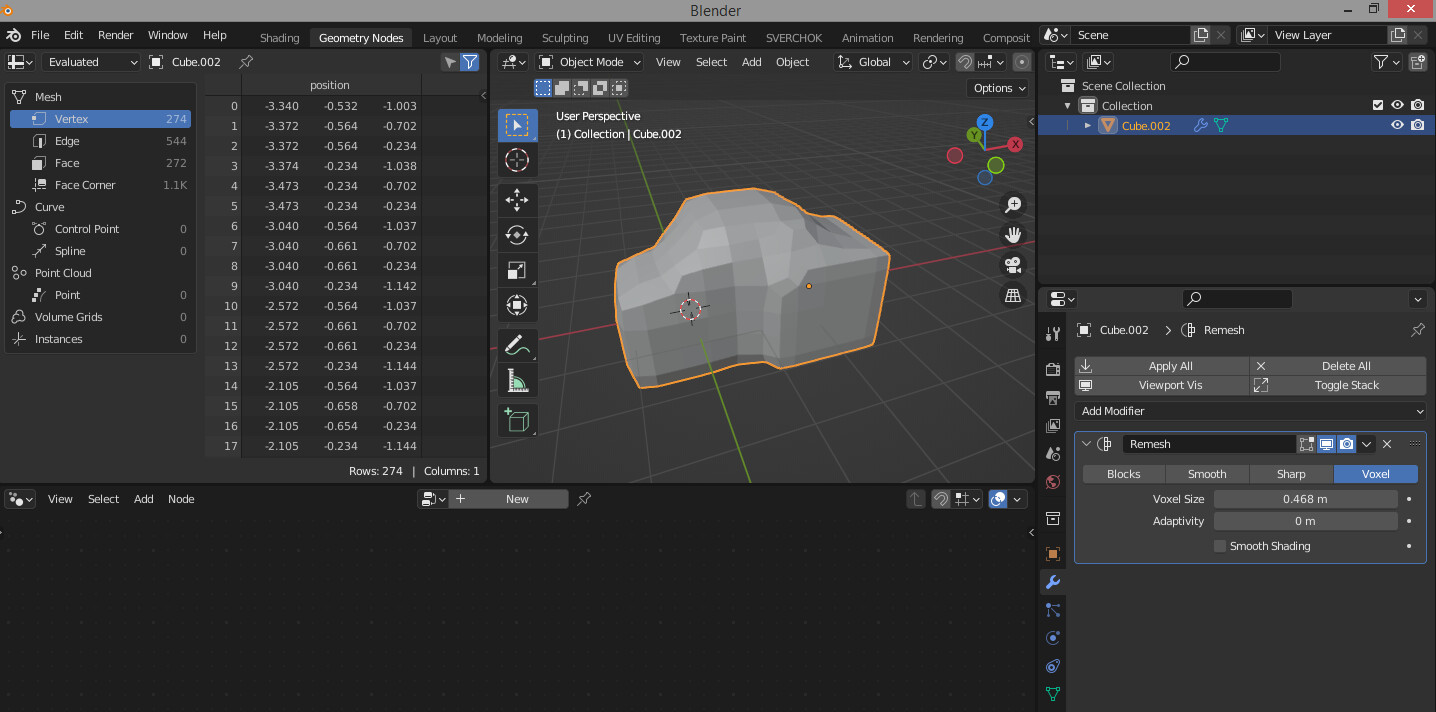Activate the Rotate tool
The width and height of the screenshot is (1436, 712).
[517, 235]
